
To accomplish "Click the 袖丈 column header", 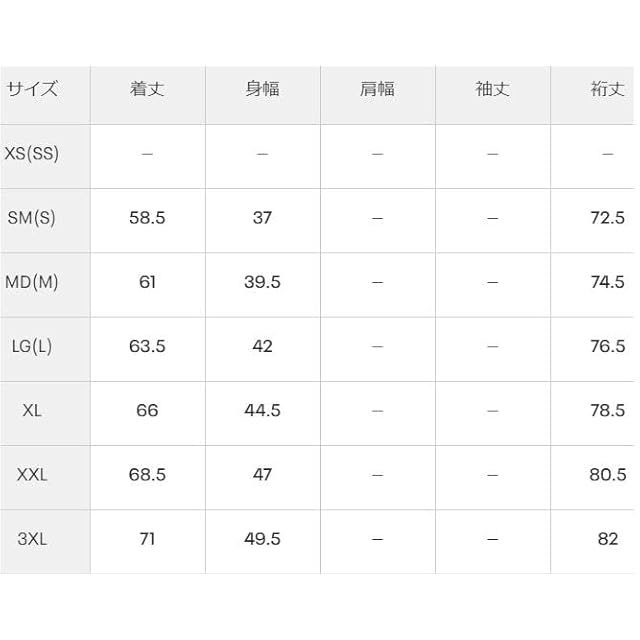I will click(492, 89).
